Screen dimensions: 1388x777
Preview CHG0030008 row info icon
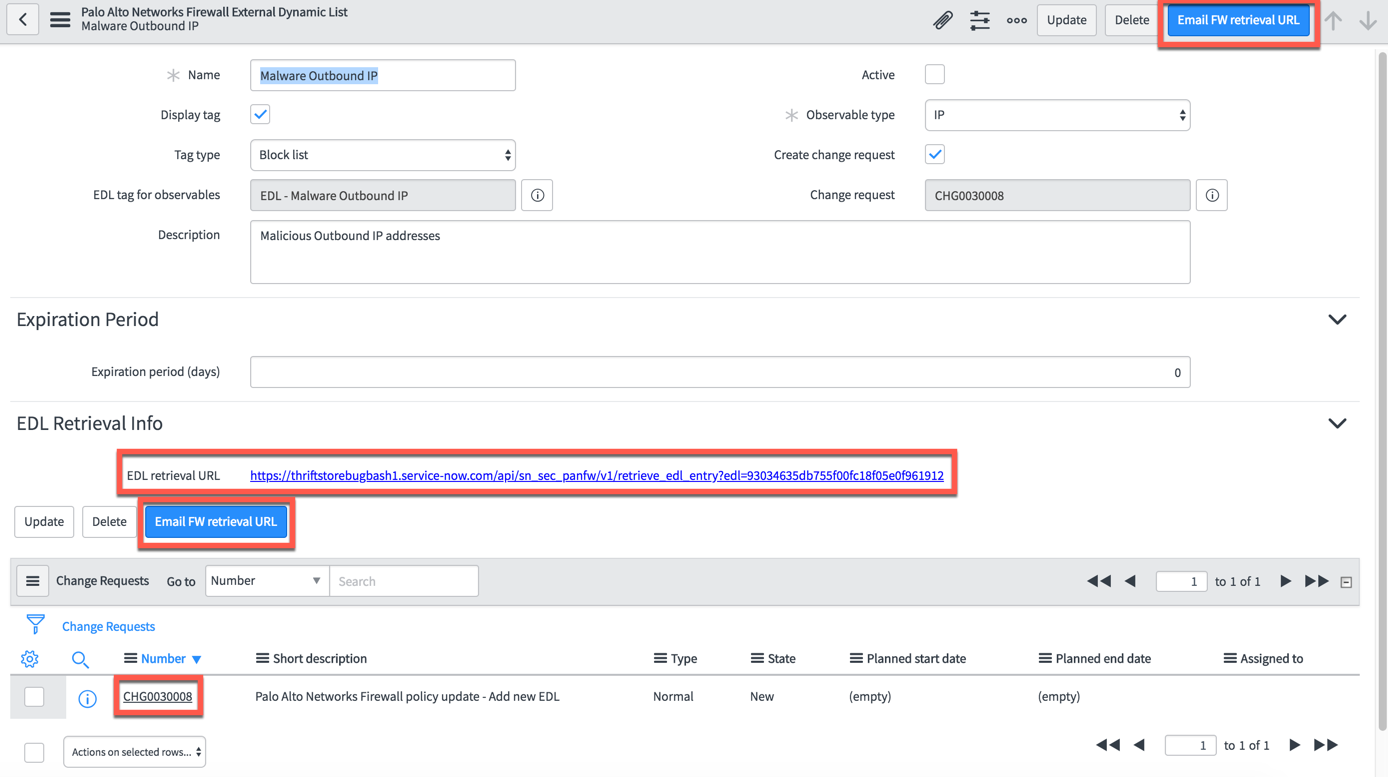88,699
